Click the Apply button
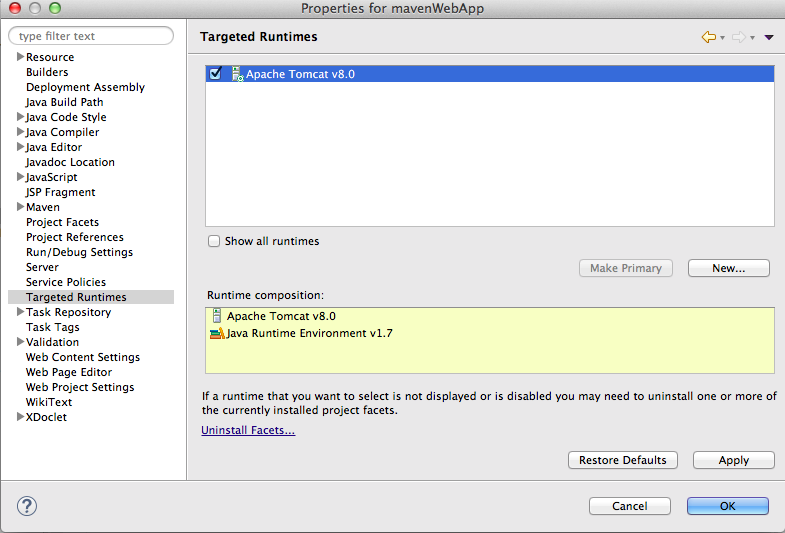 click(x=733, y=460)
